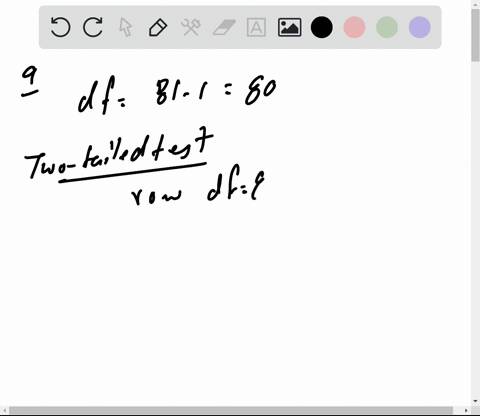
Task: Click the horizontal scrollbar thumb
Action: [231, 410]
